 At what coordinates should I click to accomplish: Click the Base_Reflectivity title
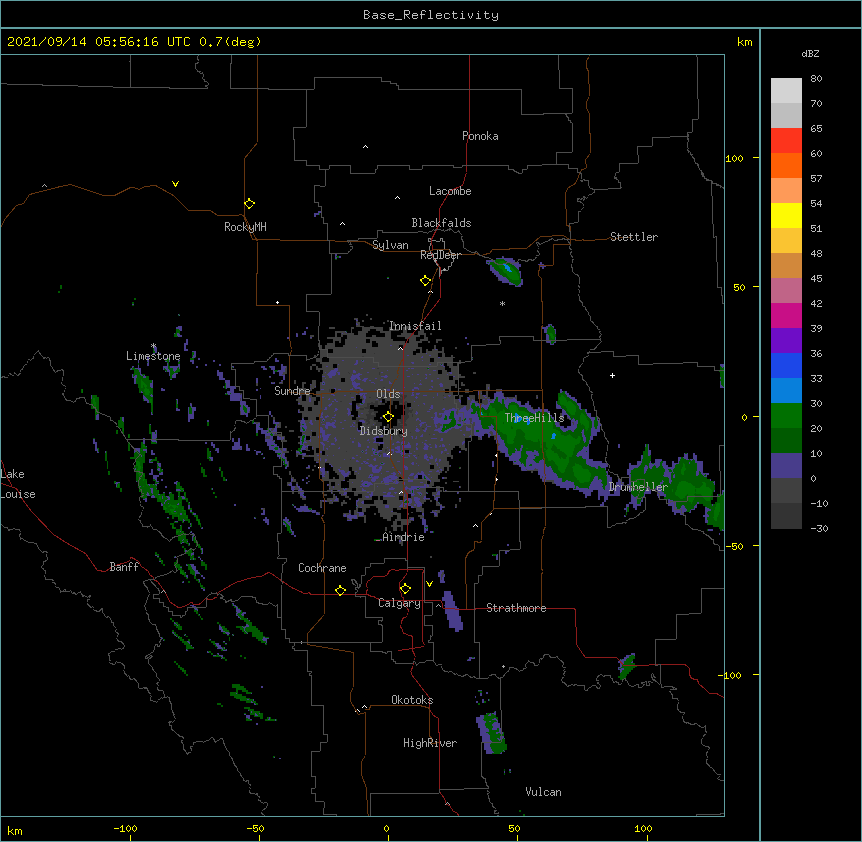point(431,15)
